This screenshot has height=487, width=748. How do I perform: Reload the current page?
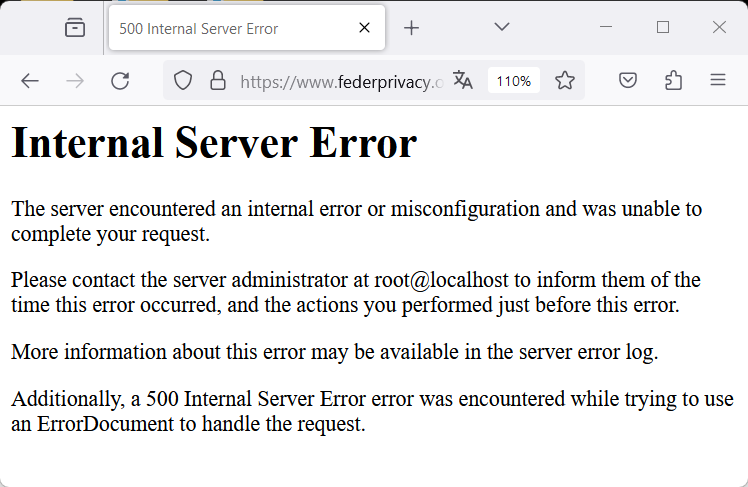pos(120,81)
